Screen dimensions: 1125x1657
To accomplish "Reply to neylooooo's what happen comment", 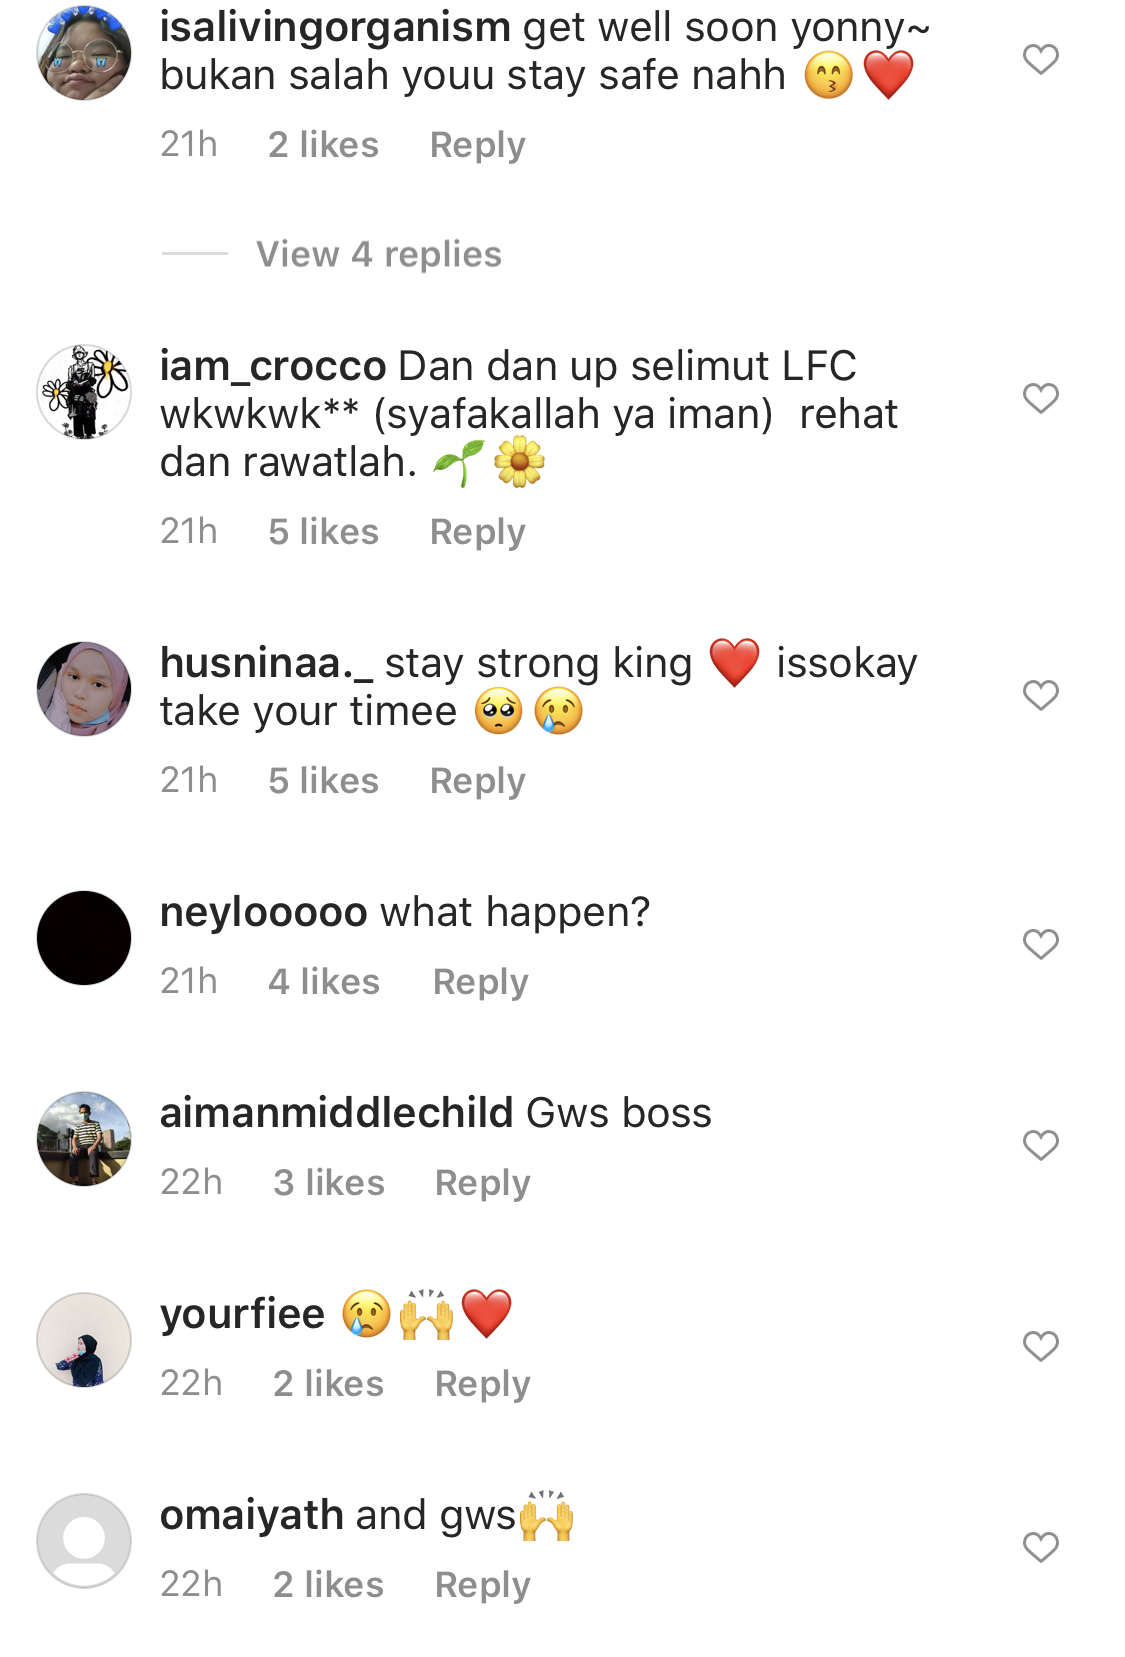I will (x=480, y=982).
